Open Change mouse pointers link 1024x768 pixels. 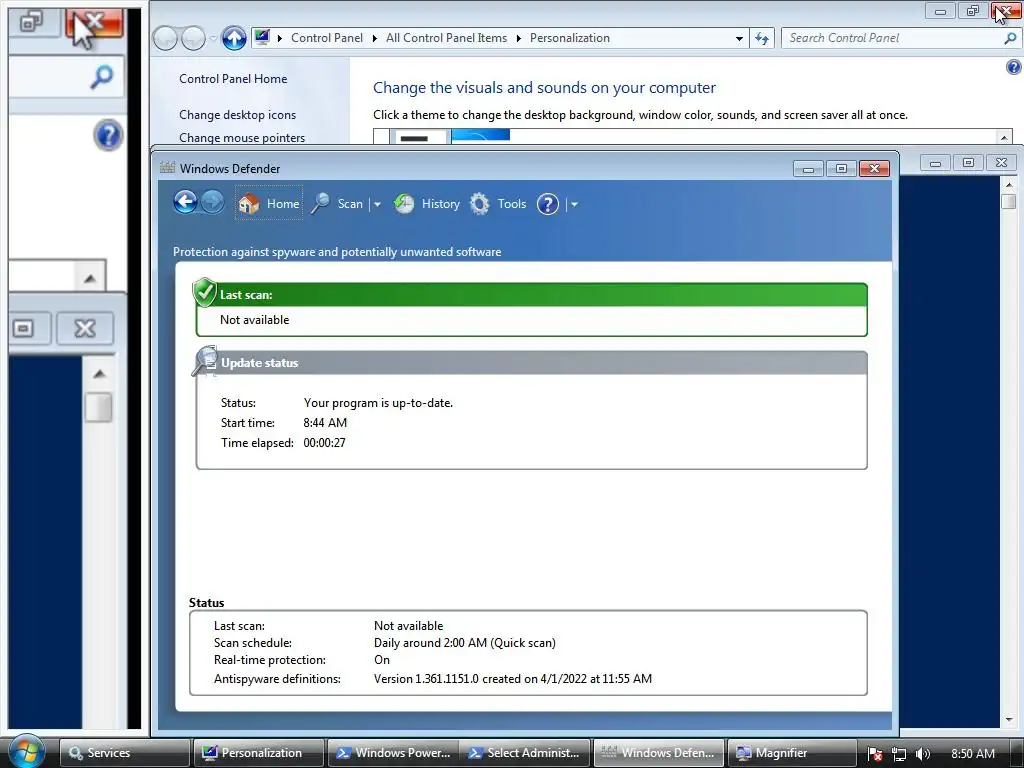pos(242,137)
